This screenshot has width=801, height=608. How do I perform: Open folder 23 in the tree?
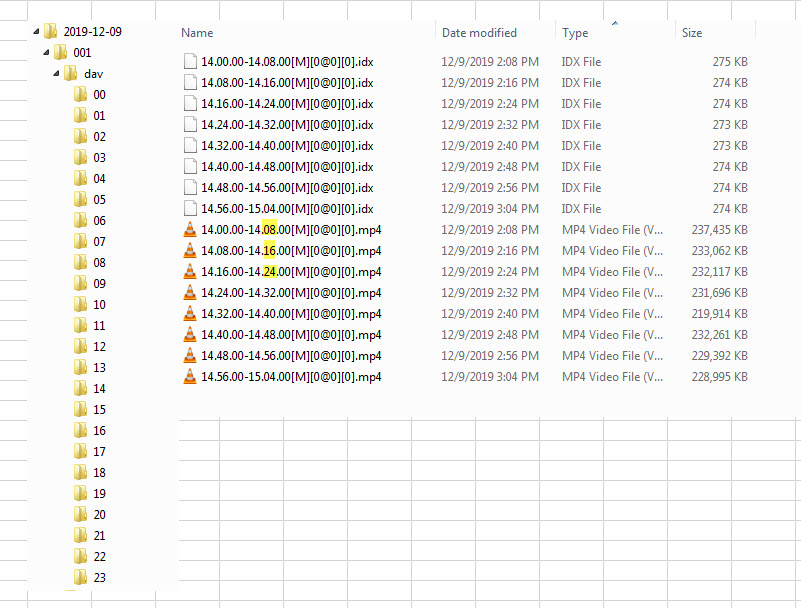(x=99, y=578)
